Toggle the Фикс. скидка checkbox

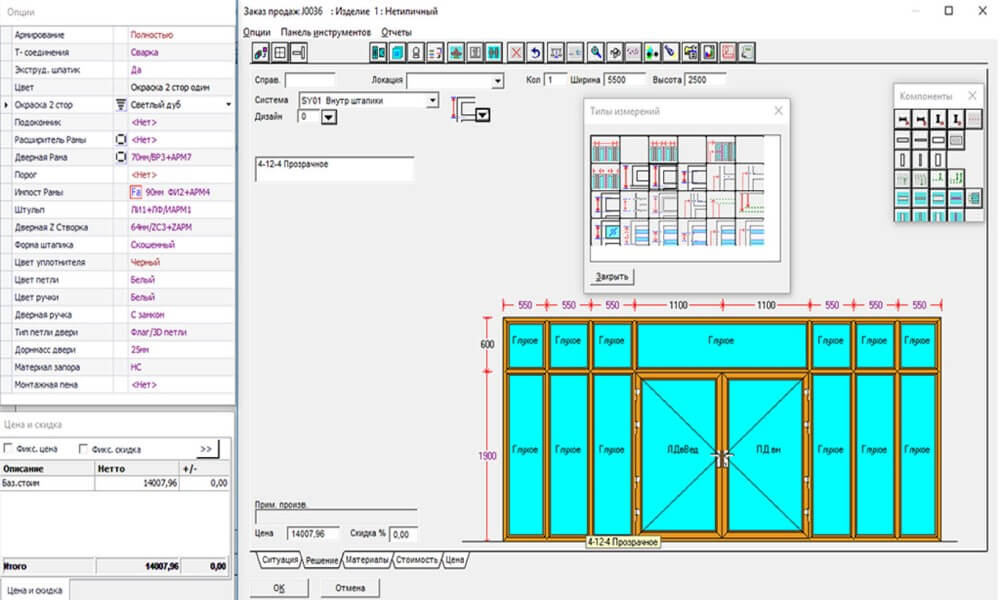point(83,449)
